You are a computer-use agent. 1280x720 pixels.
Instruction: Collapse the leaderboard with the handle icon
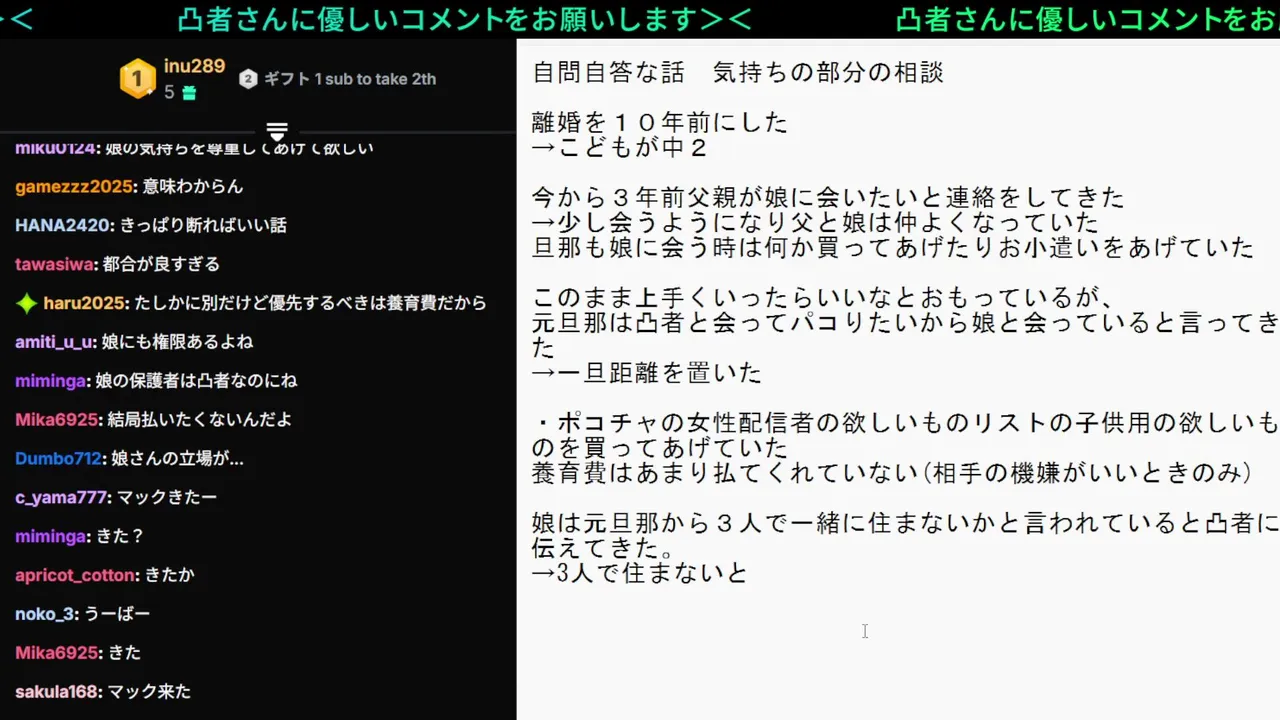[x=277, y=131]
